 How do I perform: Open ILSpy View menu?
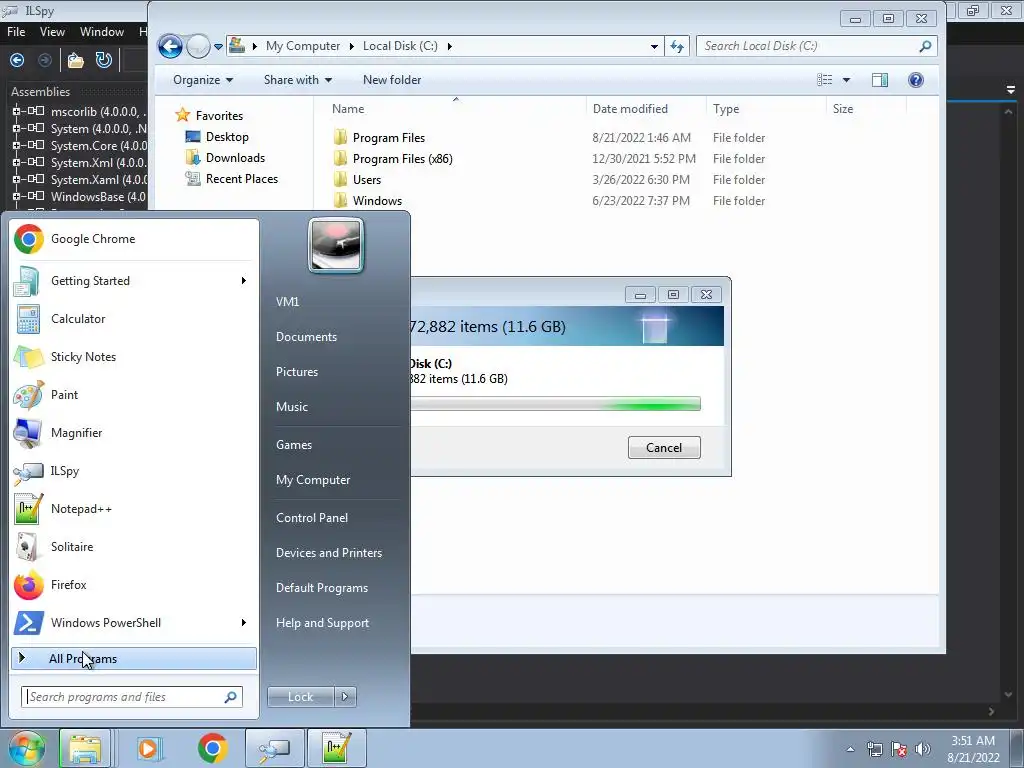pyautogui.click(x=52, y=31)
